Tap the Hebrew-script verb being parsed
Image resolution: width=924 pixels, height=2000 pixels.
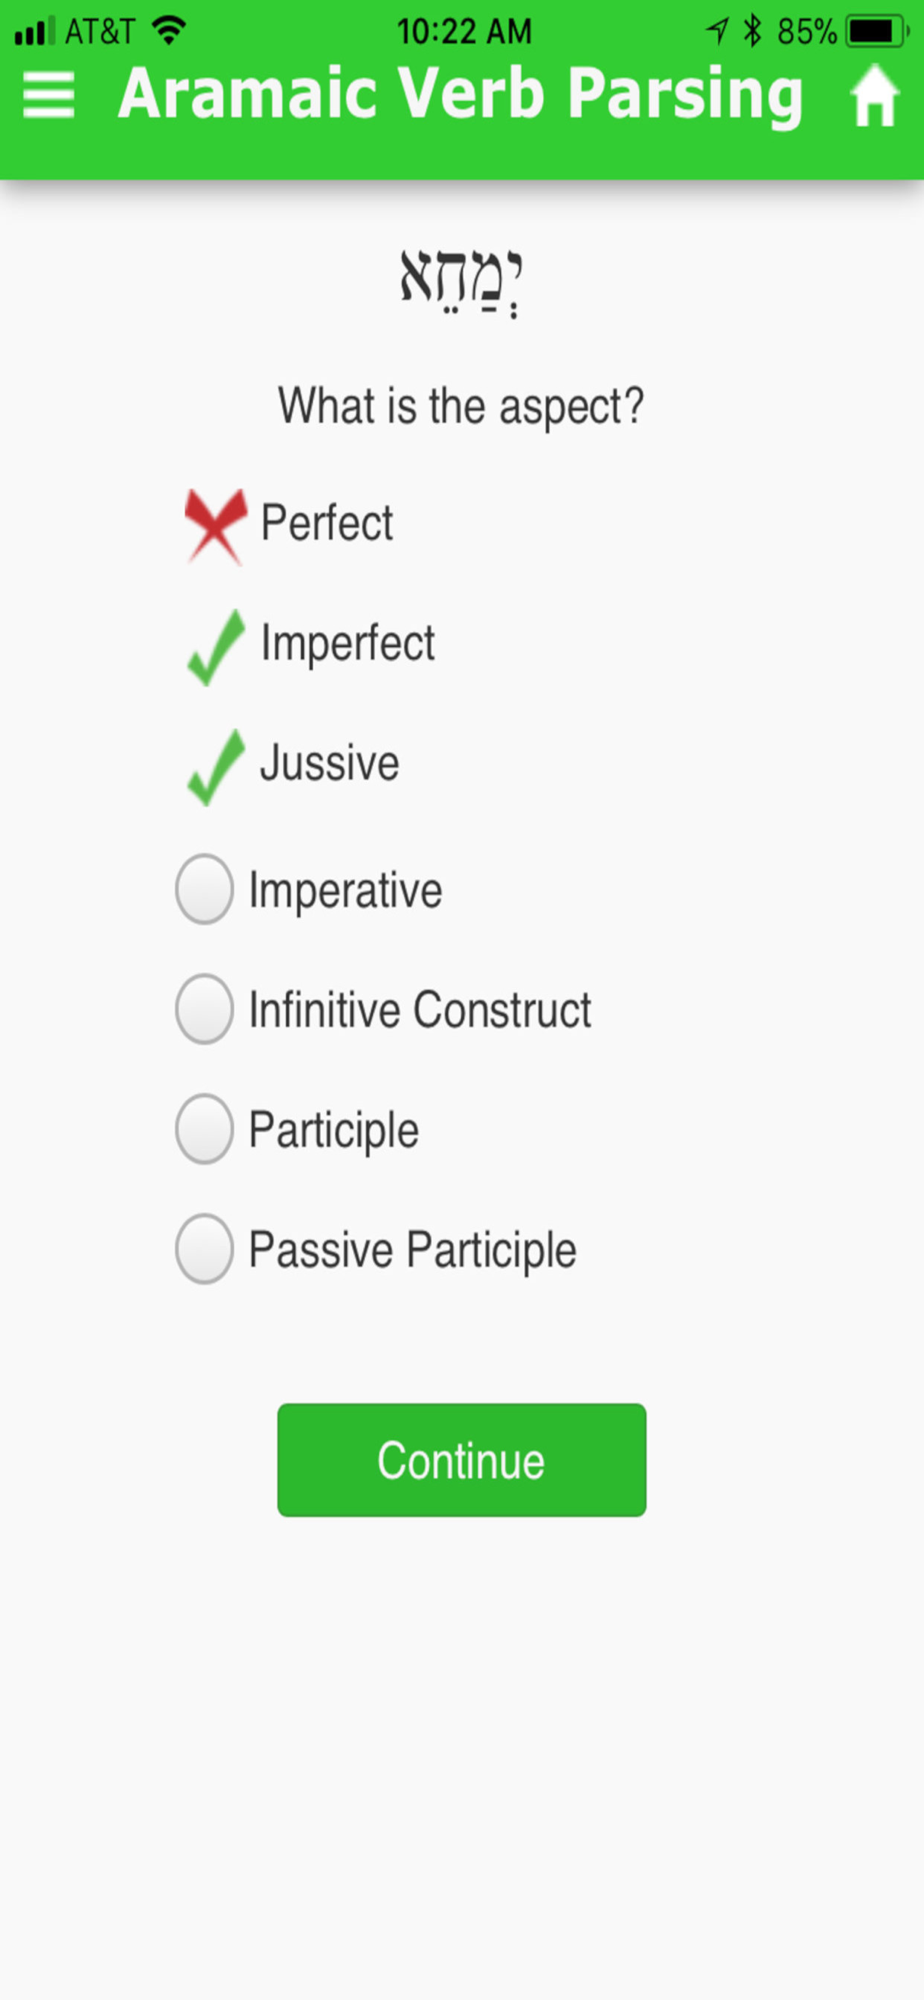[x=461, y=282]
